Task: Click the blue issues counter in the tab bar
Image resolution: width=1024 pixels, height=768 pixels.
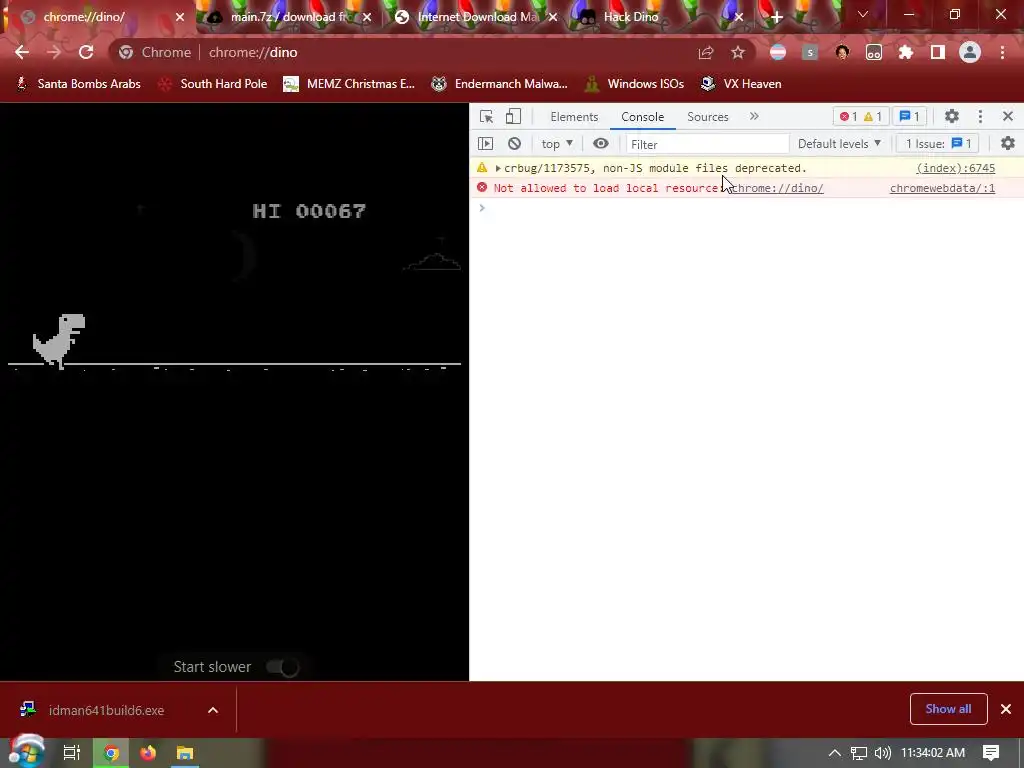Action: [909, 116]
